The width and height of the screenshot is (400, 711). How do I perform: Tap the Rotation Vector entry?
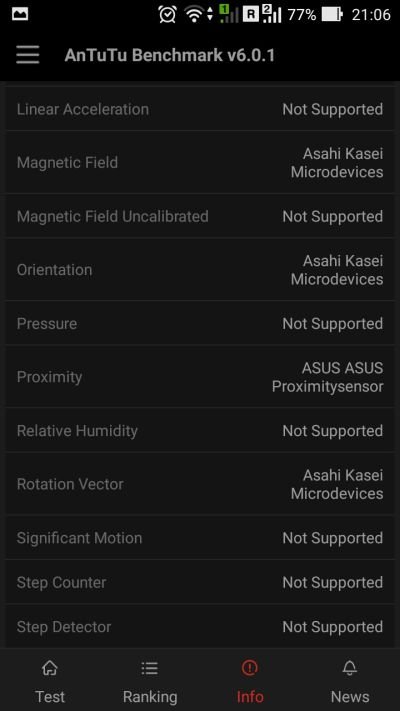[200, 484]
